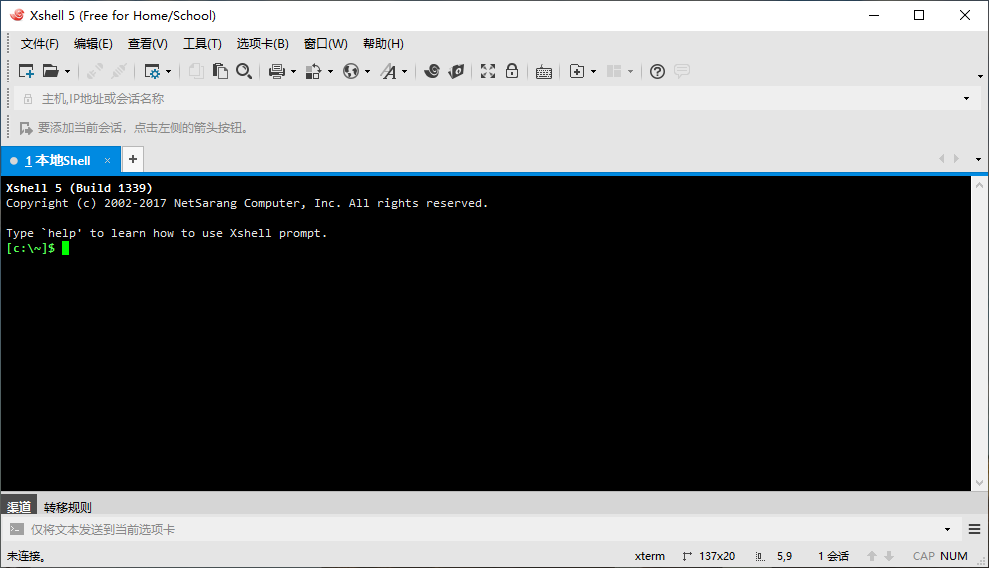Toggle full screen mode icon
989x568 pixels.
pos(488,71)
